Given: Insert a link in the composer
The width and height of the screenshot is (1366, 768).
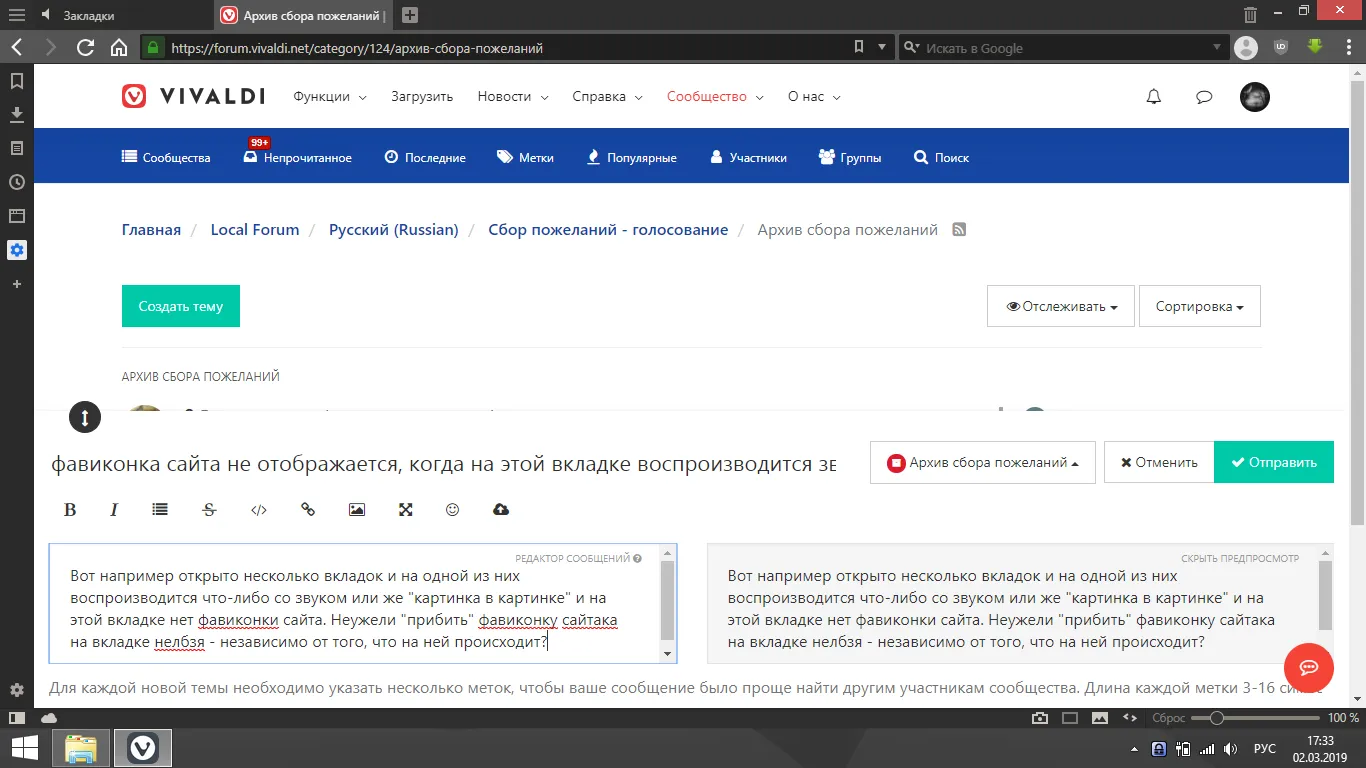Looking at the screenshot, I should 308,510.
